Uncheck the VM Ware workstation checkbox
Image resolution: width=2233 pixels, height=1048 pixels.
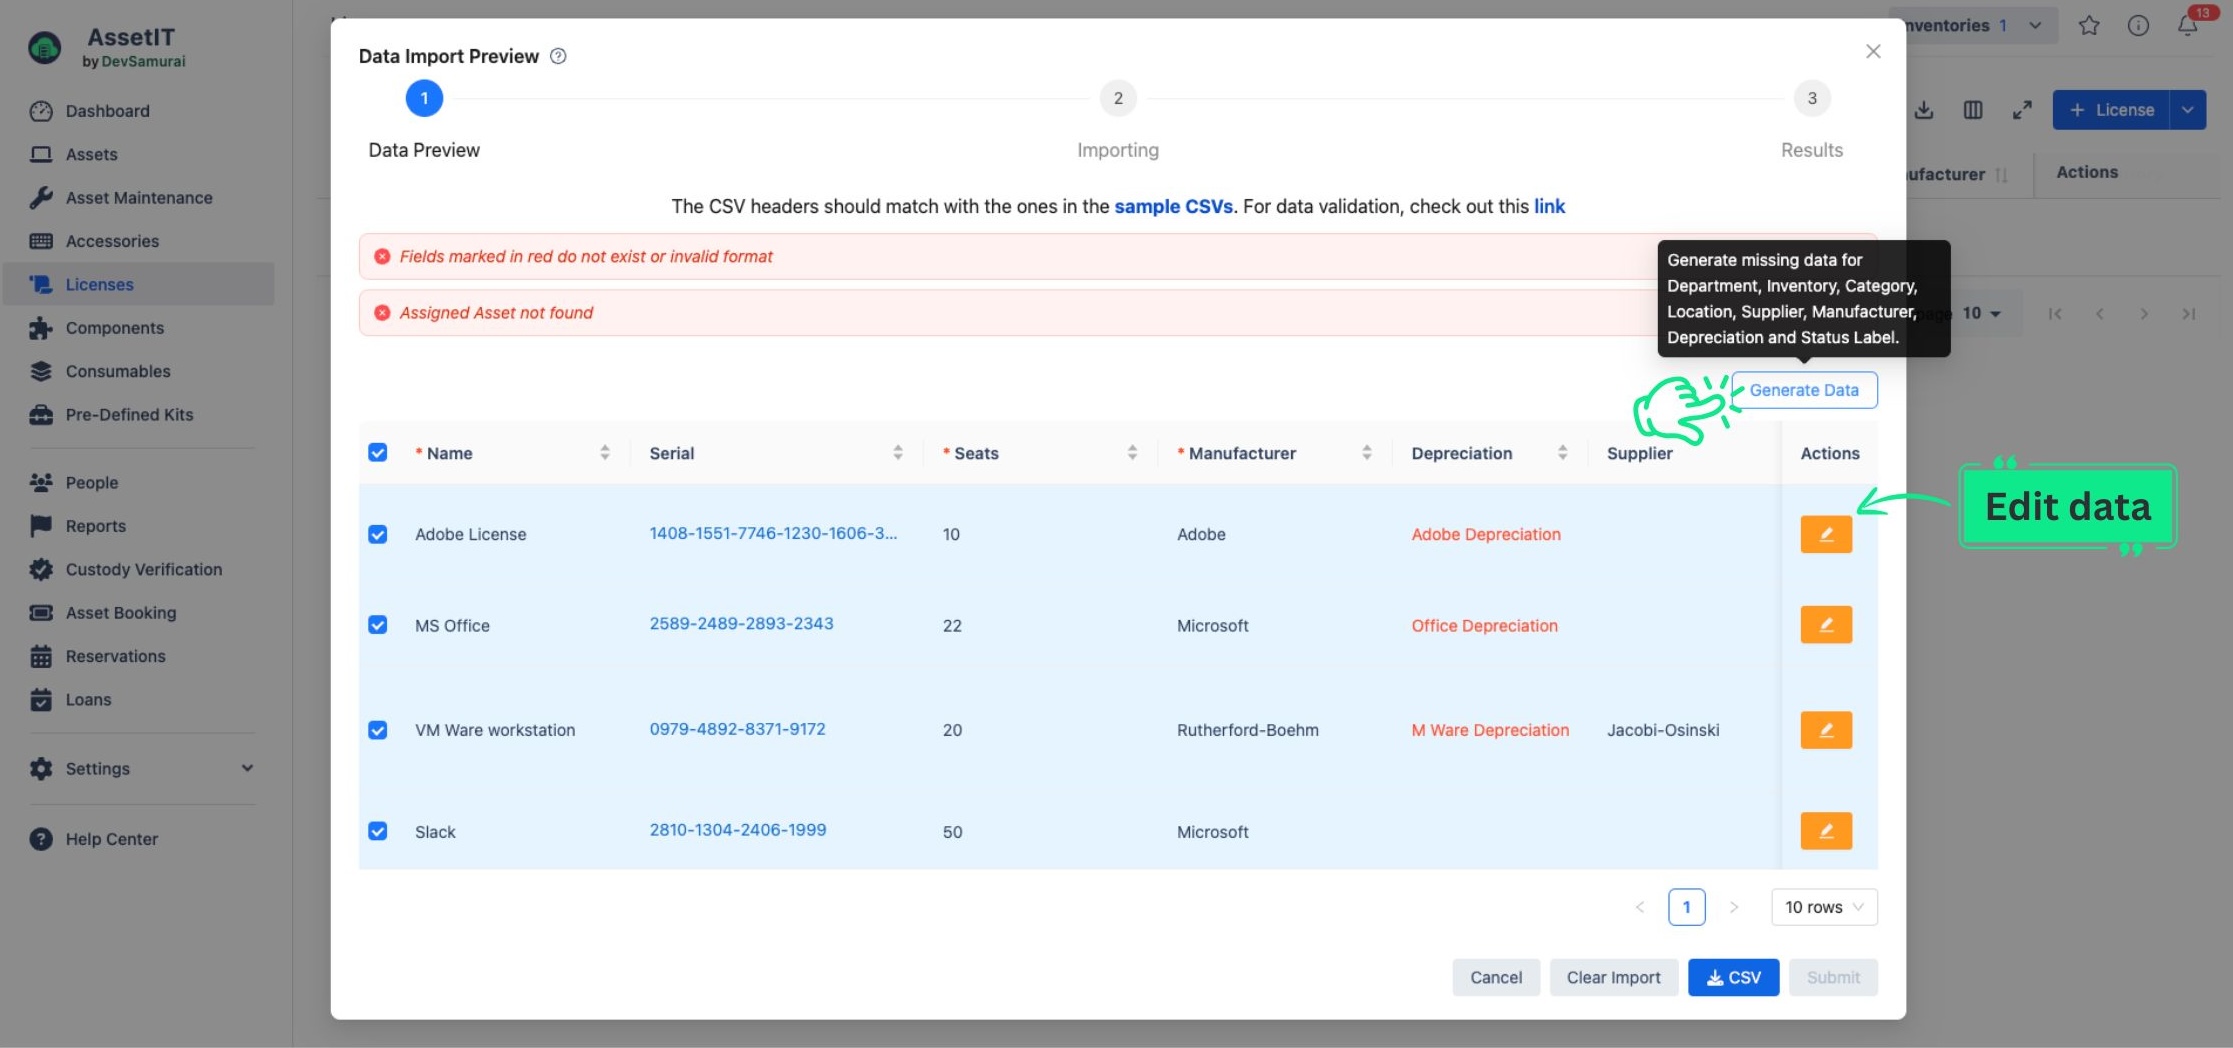378,730
